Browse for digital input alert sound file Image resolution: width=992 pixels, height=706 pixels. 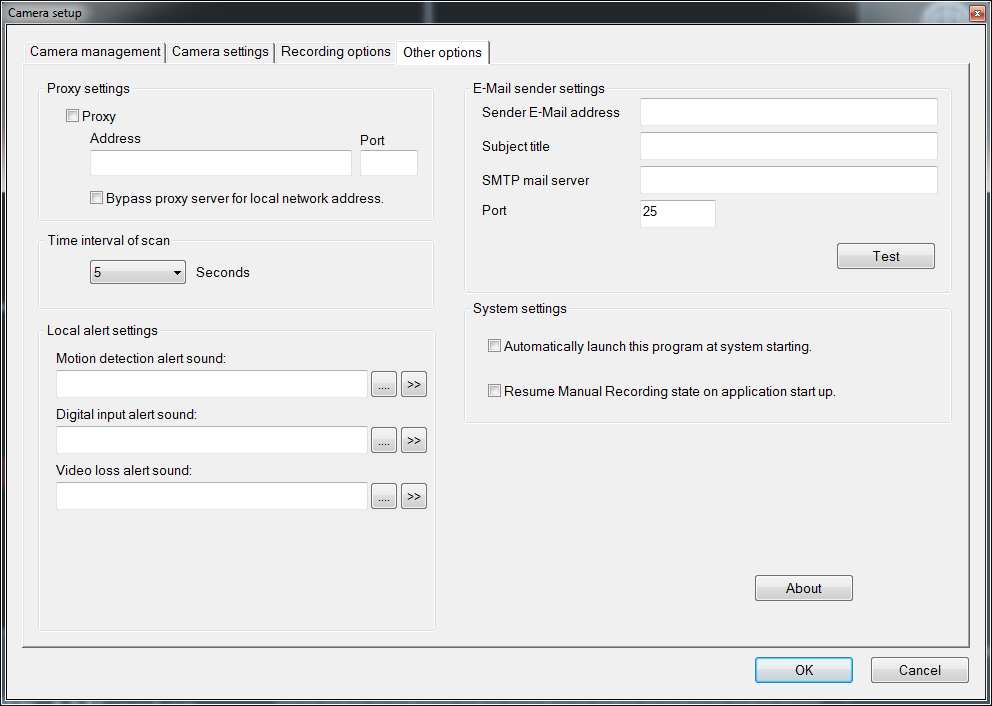[384, 440]
